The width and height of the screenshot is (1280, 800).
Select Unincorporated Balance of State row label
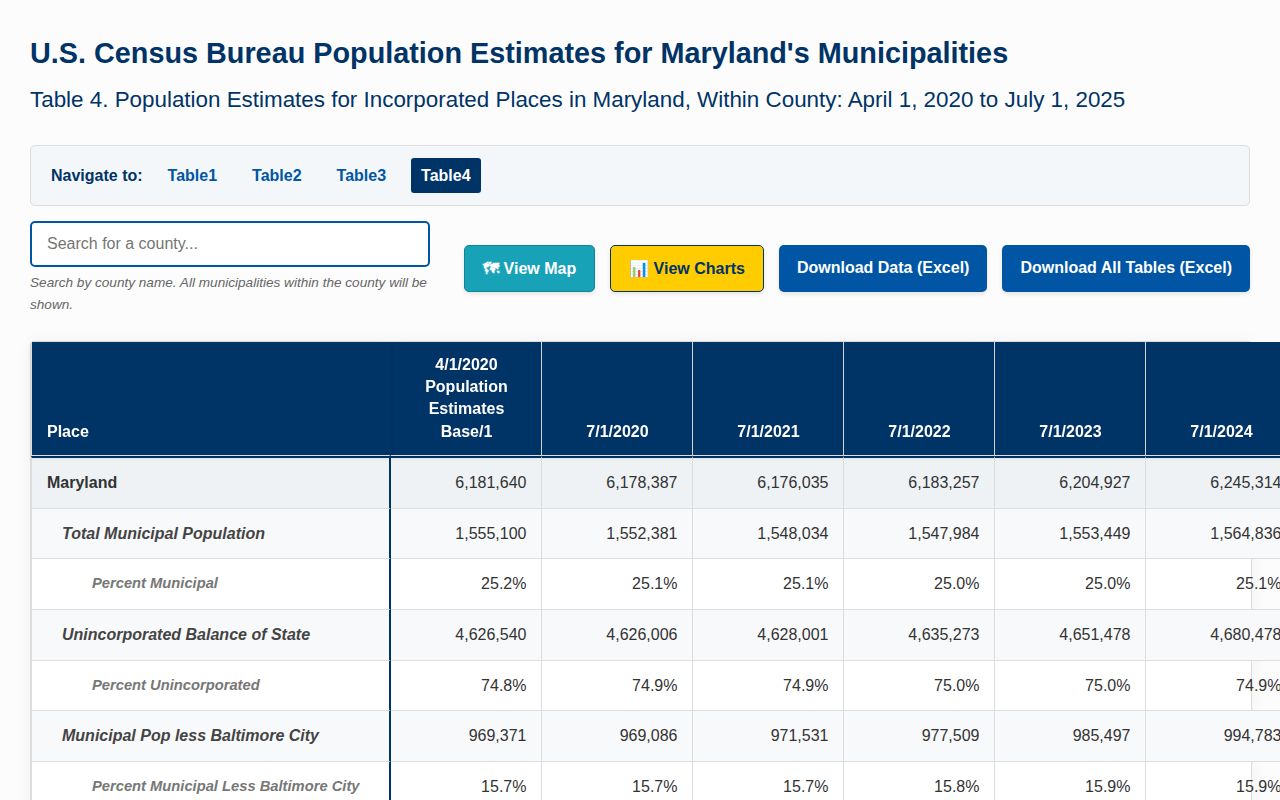point(186,635)
